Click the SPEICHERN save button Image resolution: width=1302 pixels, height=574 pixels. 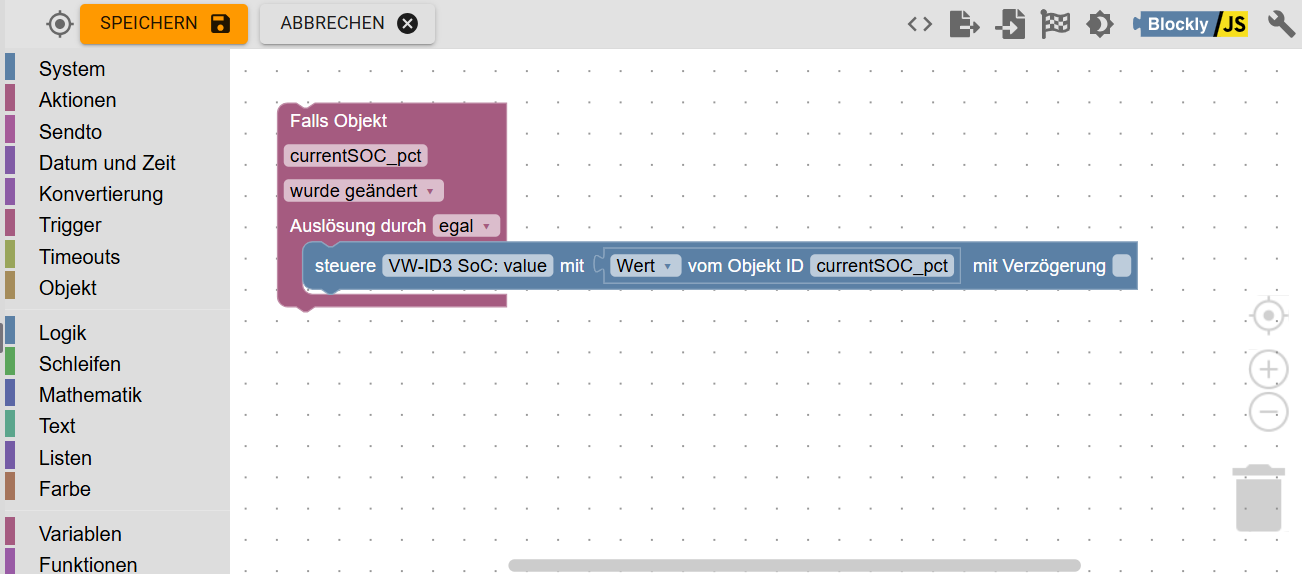tap(164, 23)
